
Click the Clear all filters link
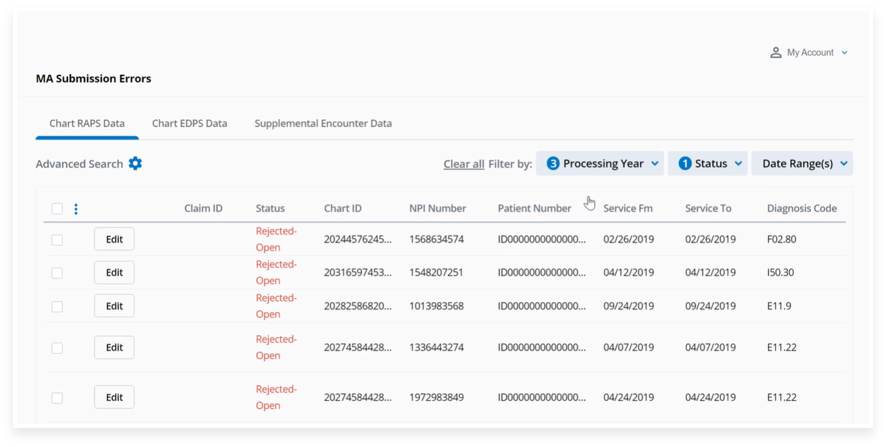click(464, 164)
